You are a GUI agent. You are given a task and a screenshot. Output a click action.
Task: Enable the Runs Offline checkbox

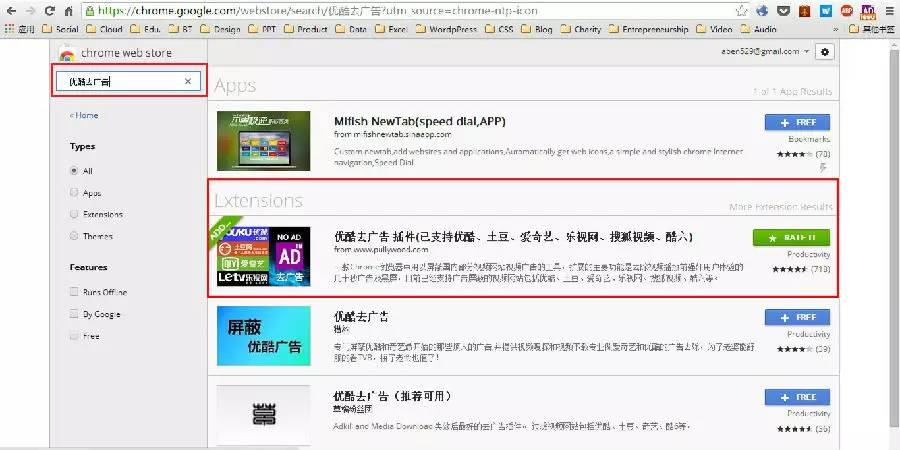pyautogui.click(x=74, y=292)
